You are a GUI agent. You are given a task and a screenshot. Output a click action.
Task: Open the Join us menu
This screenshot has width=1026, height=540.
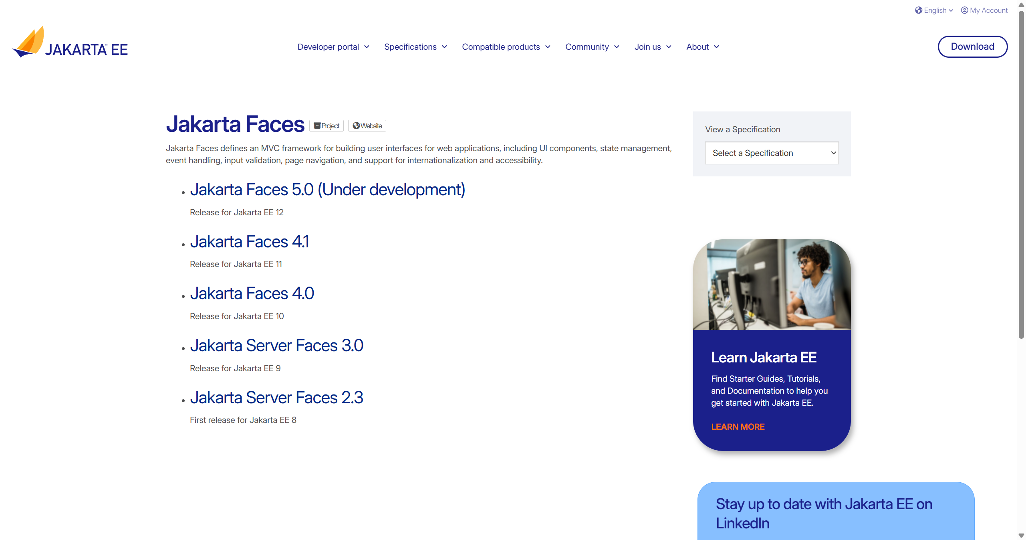[652, 47]
